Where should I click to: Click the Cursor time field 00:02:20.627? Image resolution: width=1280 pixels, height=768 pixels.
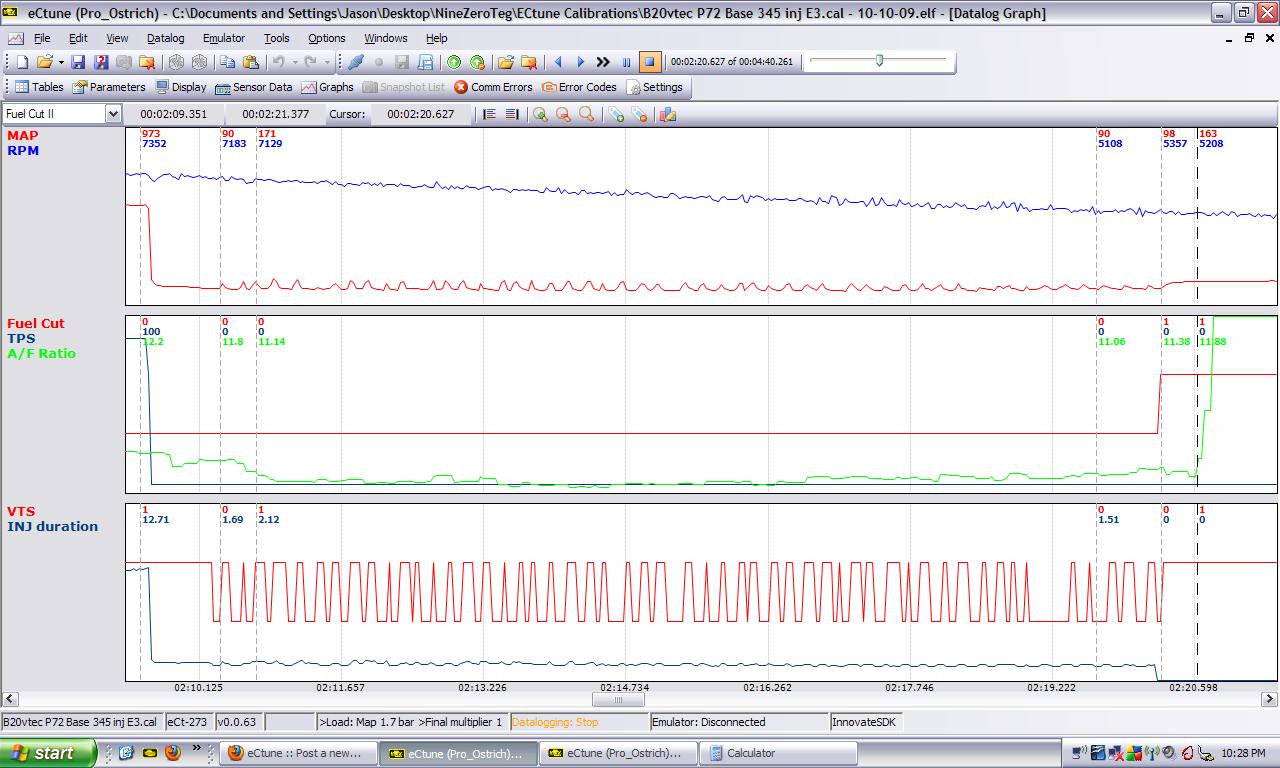tap(421, 114)
